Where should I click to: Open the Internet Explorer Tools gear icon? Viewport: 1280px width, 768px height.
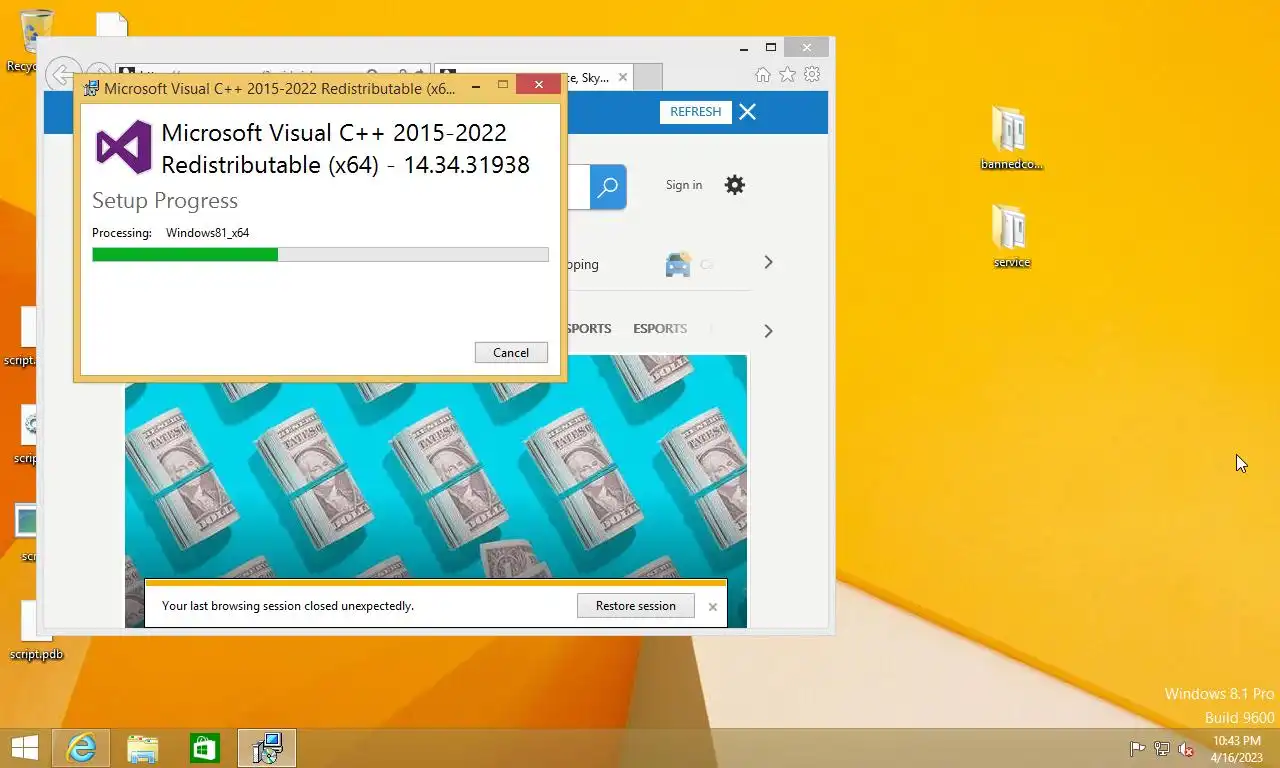point(812,75)
